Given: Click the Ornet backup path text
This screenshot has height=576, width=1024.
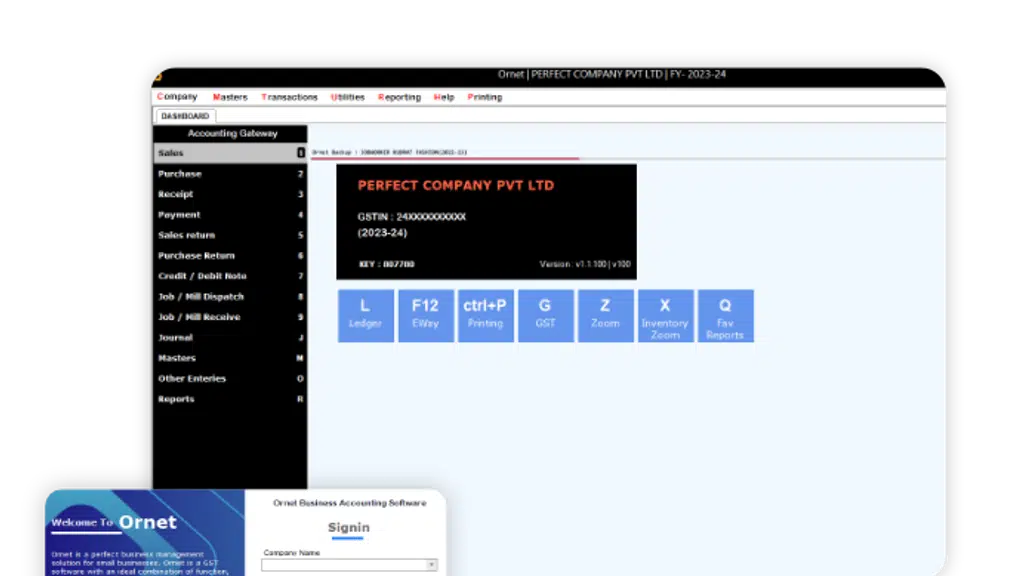Looking at the screenshot, I should 389,152.
